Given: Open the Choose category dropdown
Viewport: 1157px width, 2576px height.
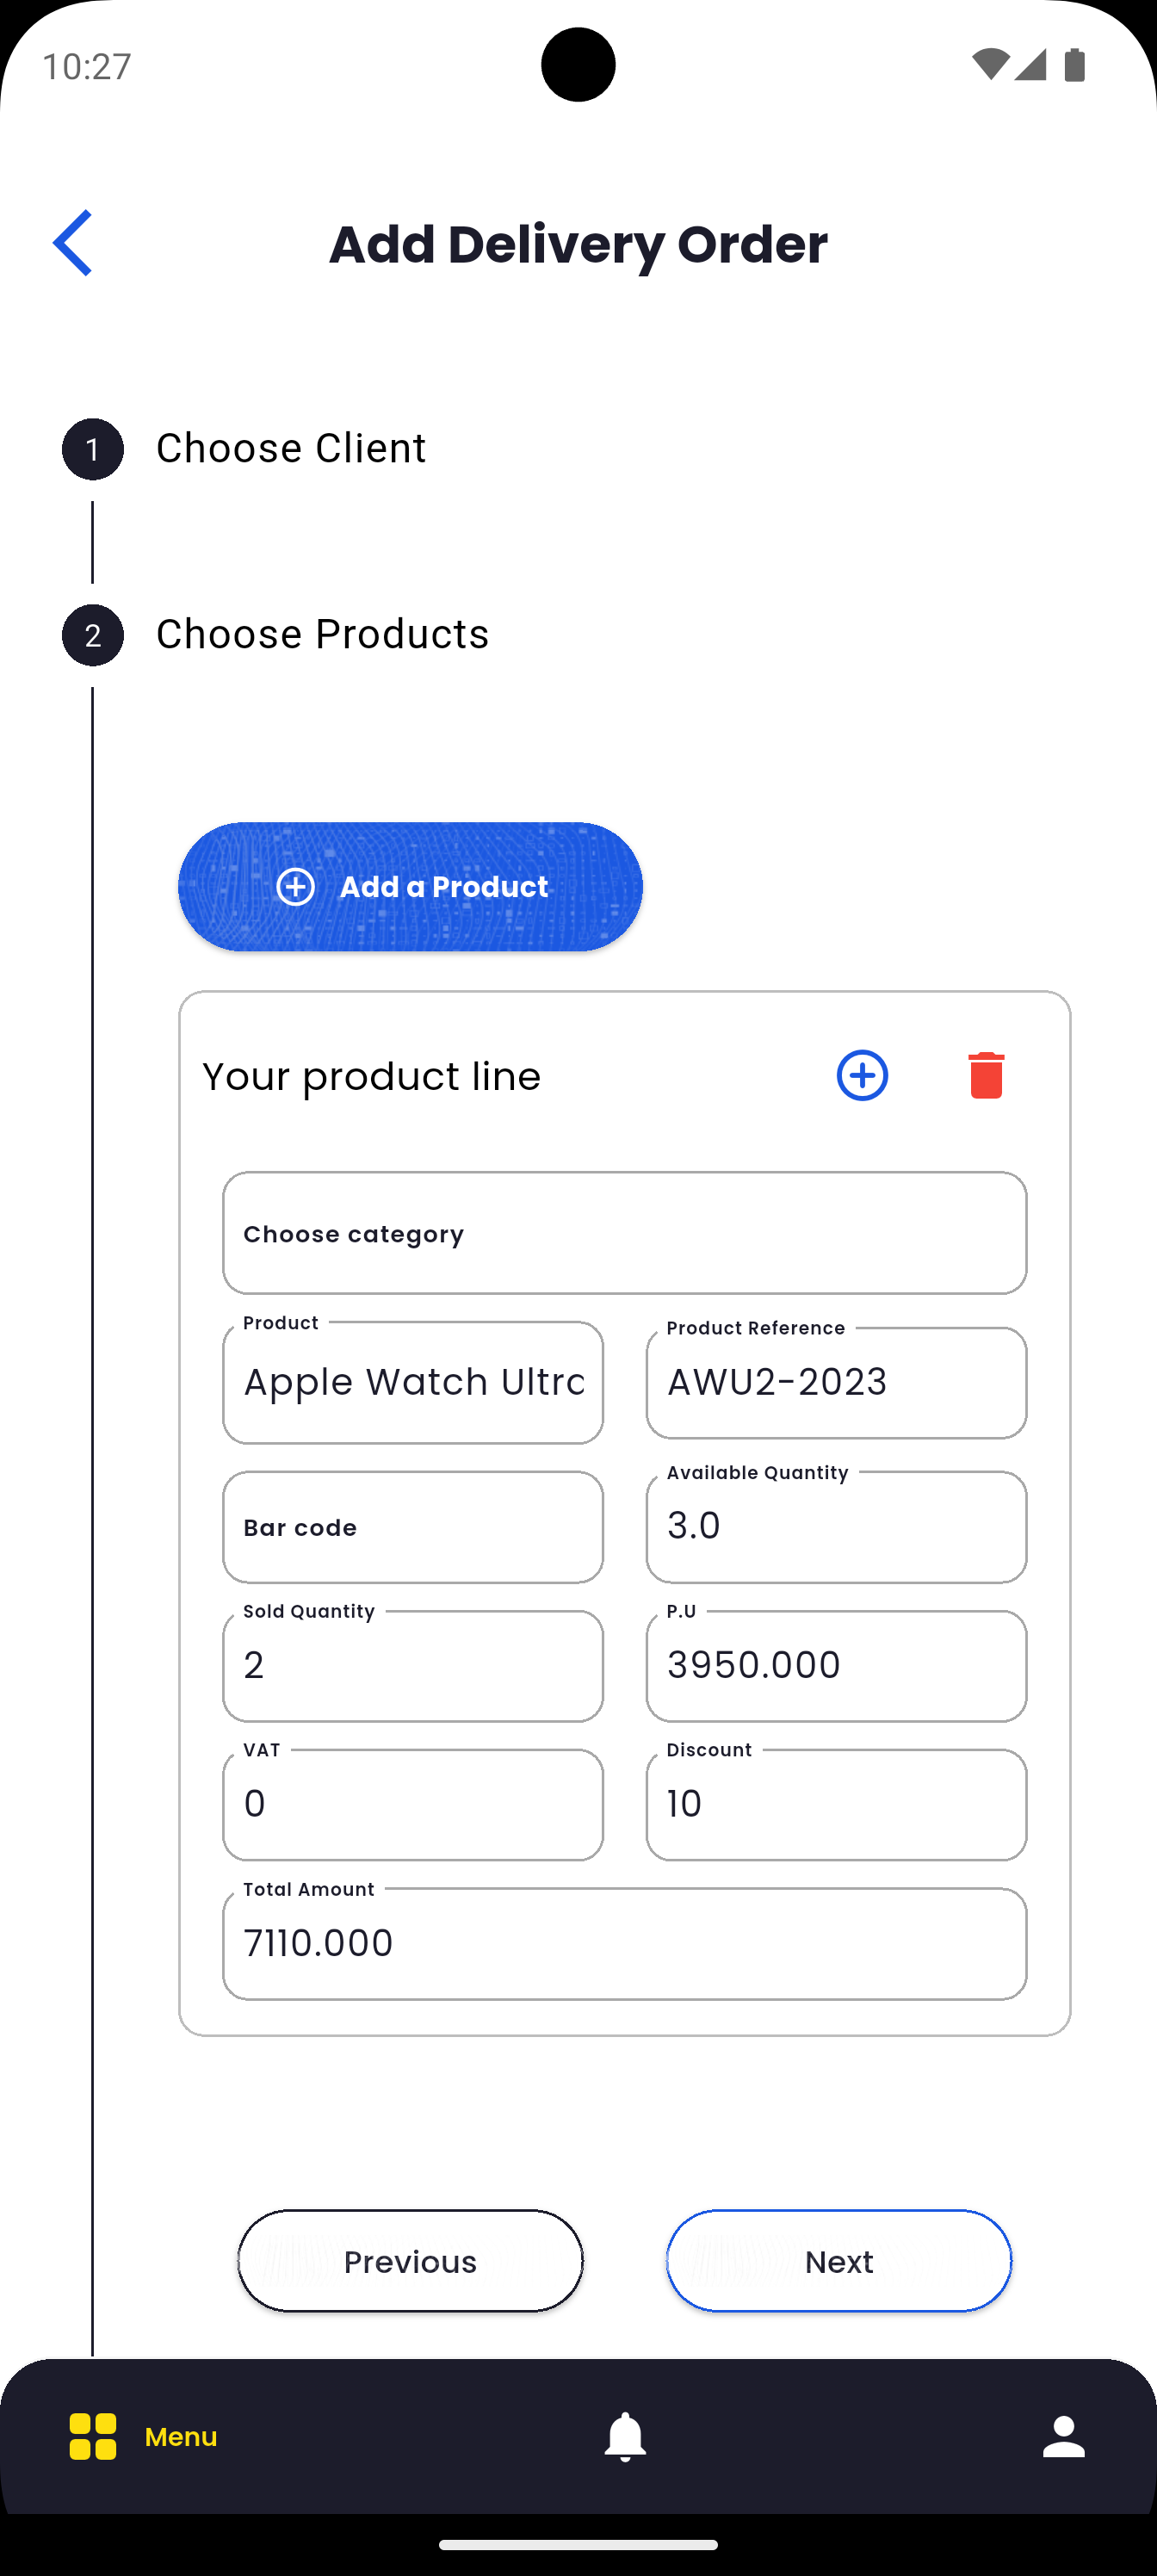Looking at the screenshot, I should (625, 1233).
